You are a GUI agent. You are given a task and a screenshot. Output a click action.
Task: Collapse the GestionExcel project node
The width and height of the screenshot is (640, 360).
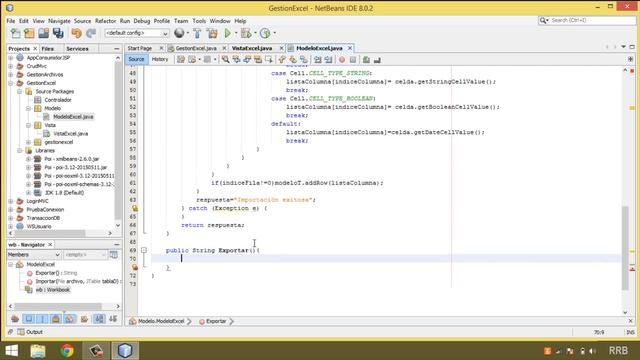point(11,83)
